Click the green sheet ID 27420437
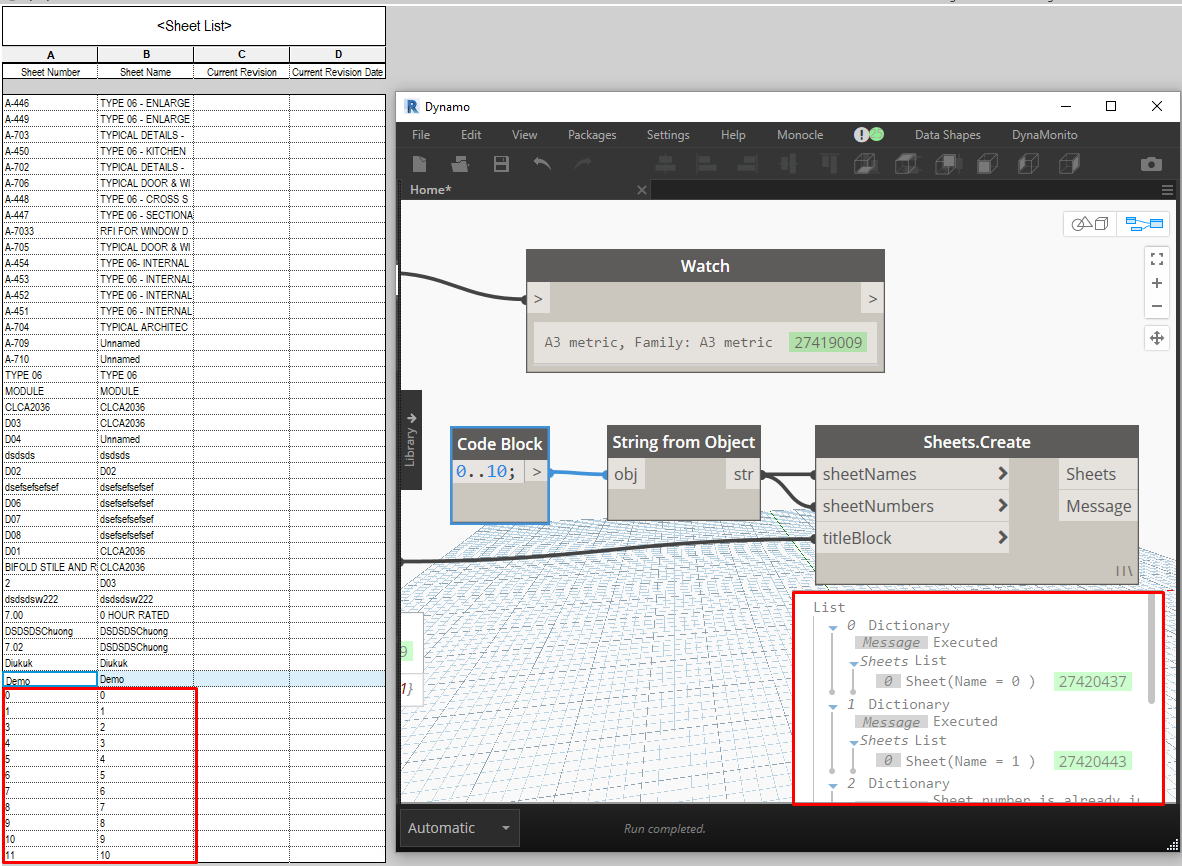Image resolution: width=1182 pixels, height=866 pixels. pos(1092,681)
